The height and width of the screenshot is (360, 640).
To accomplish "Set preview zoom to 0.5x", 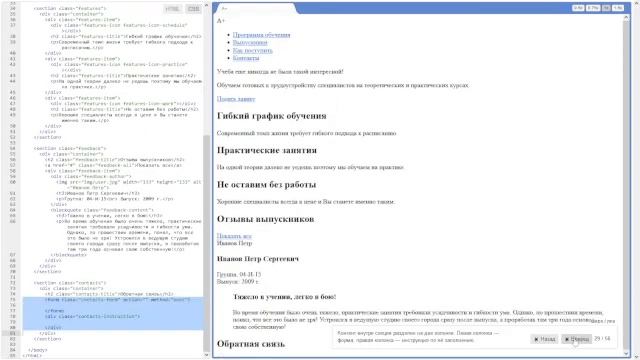I will pos(578,8).
